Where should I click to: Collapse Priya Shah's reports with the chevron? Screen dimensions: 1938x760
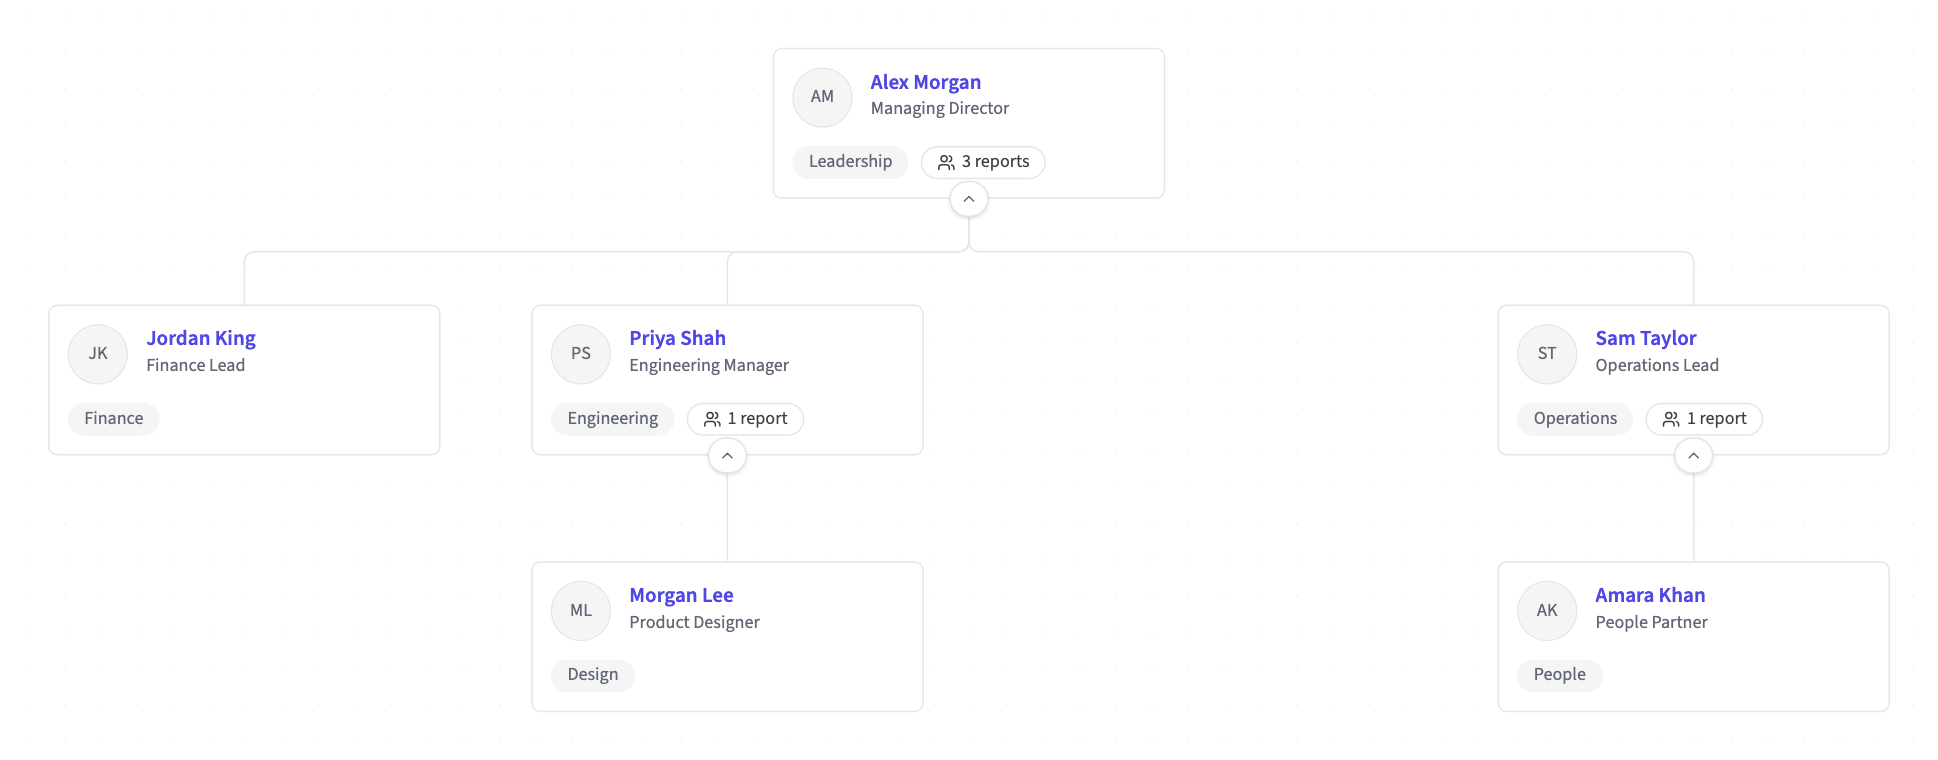pyautogui.click(x=727, y=456)
